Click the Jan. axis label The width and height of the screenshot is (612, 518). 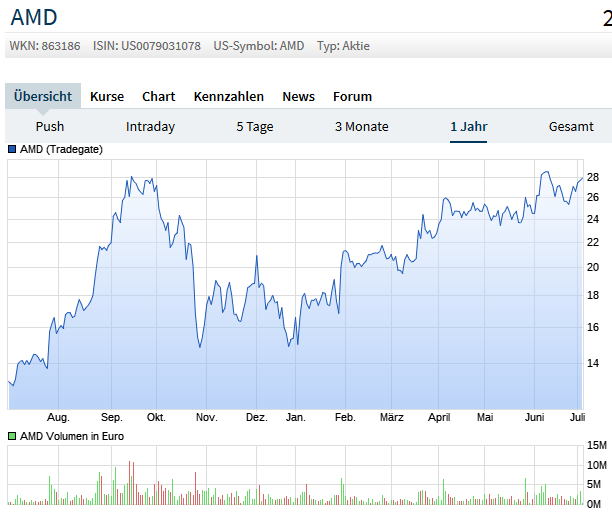(x=295, y=417)
